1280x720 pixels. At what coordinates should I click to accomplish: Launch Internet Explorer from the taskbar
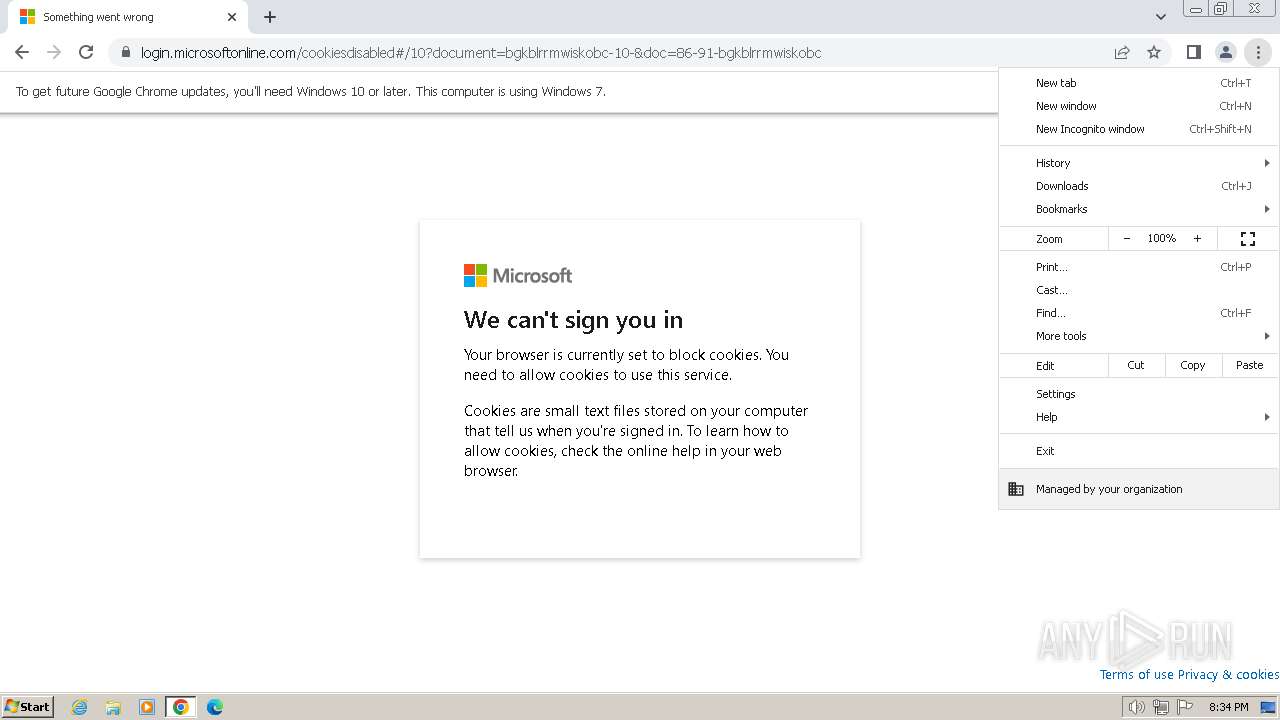80,707
